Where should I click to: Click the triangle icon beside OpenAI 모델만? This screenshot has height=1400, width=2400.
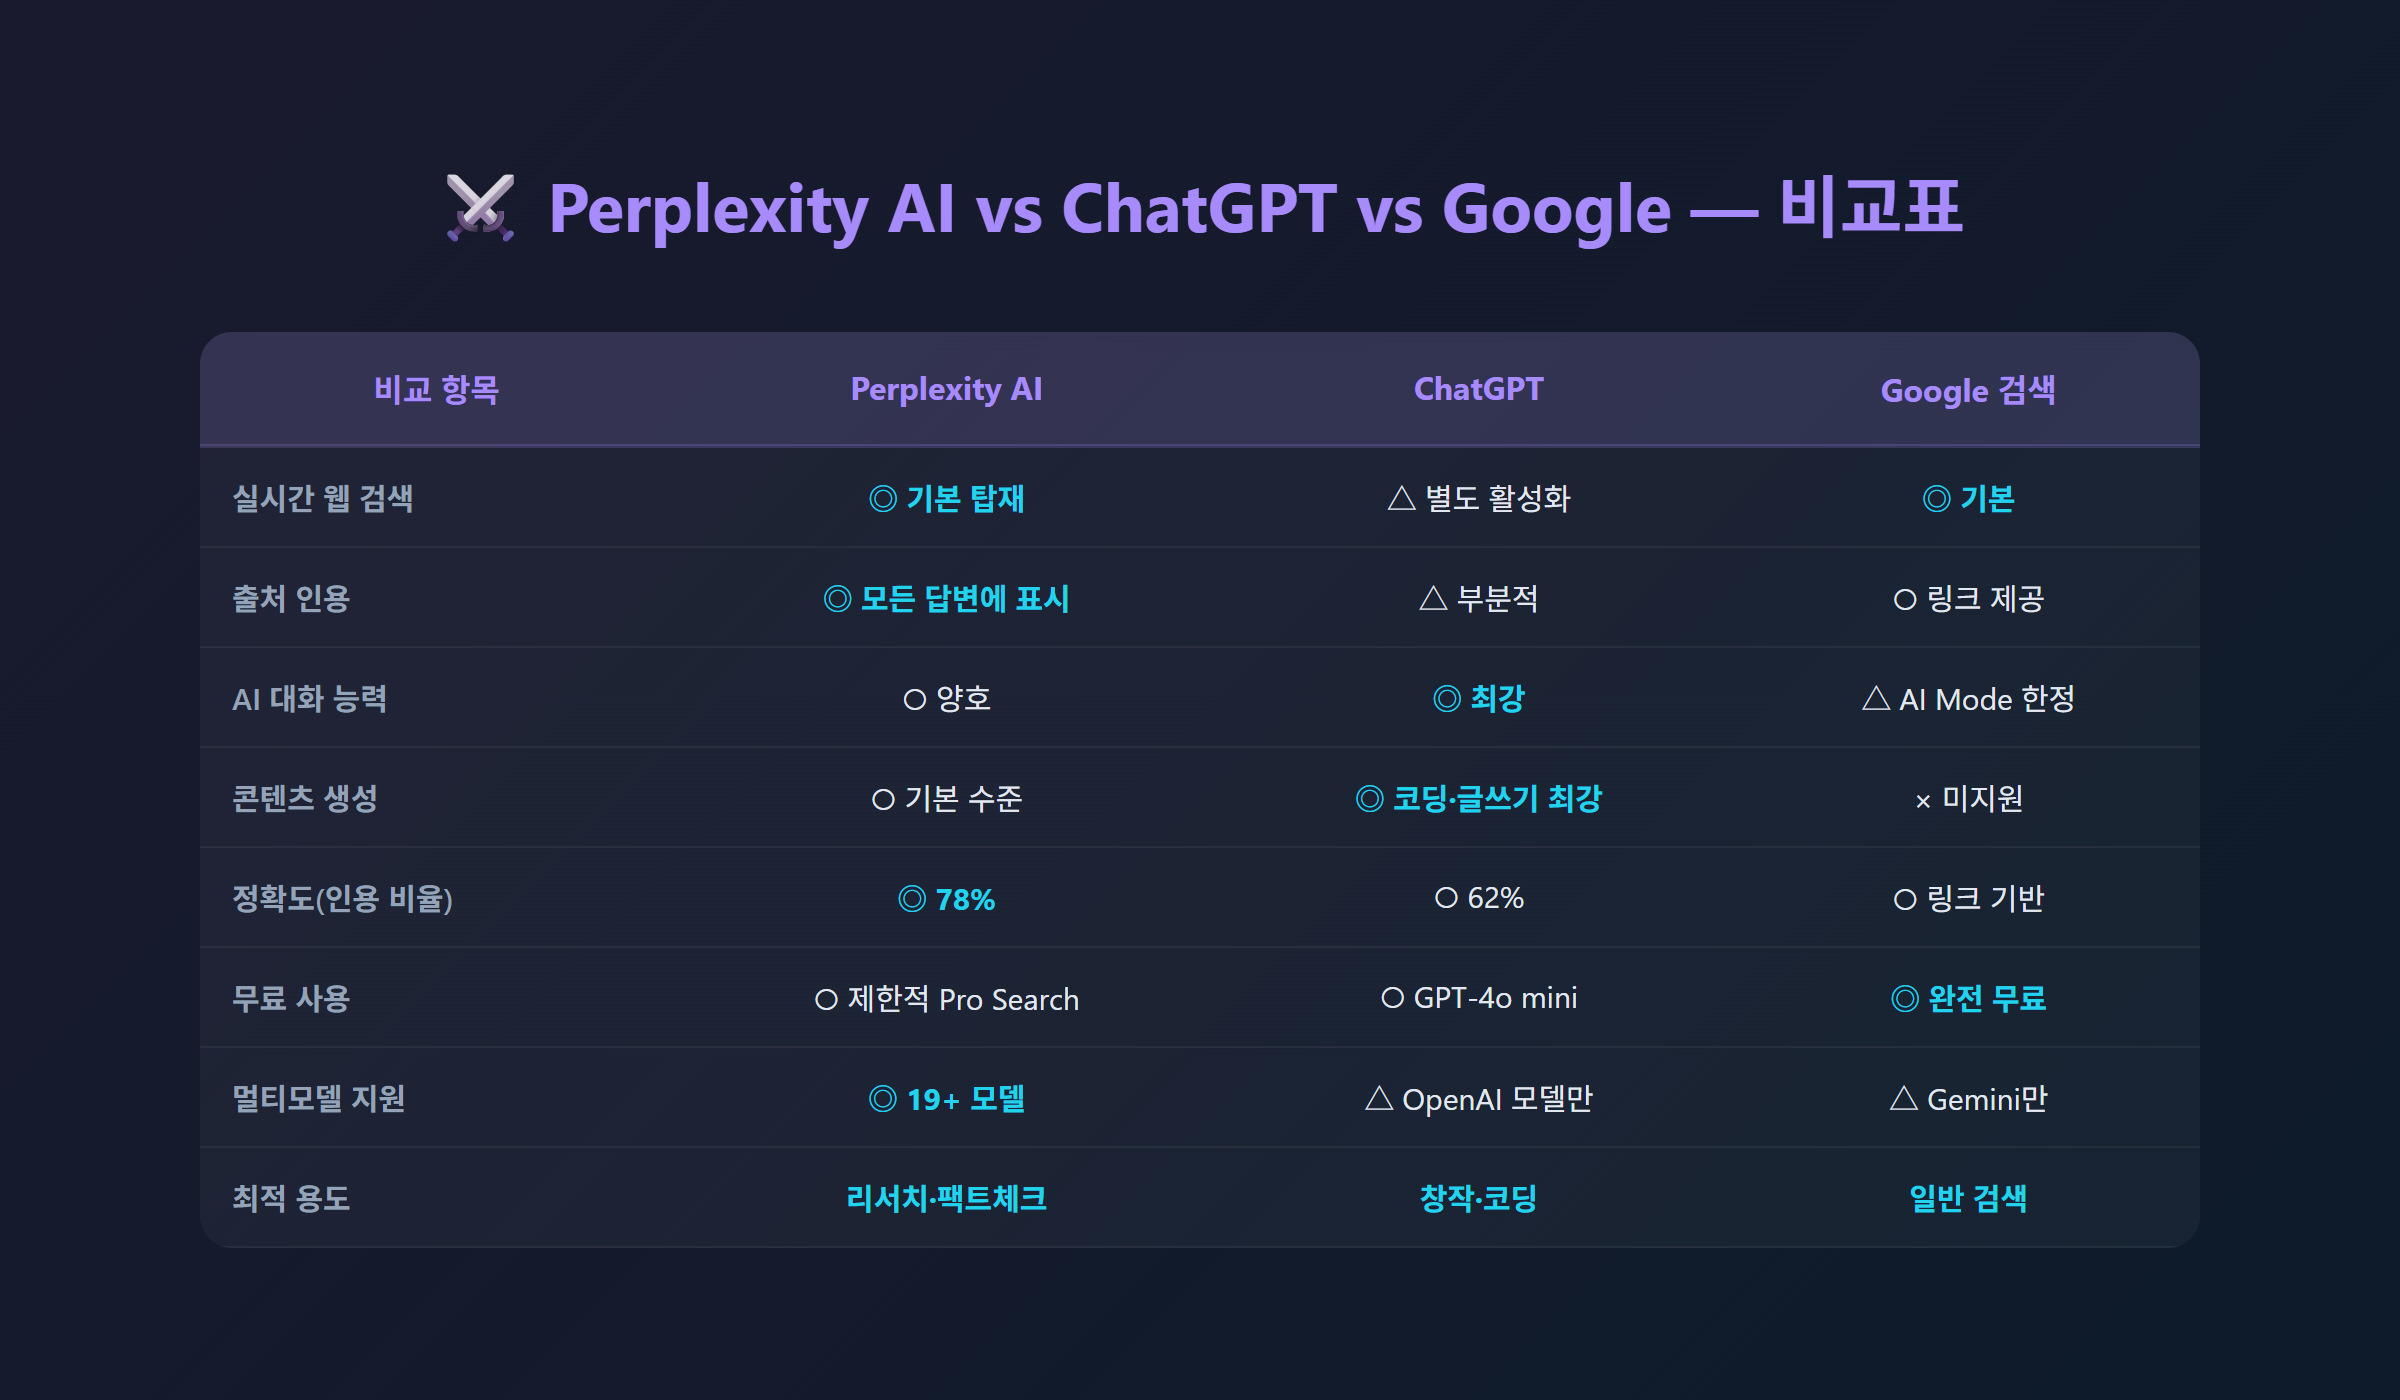pyautogui.click(x=1379, y=1098)
